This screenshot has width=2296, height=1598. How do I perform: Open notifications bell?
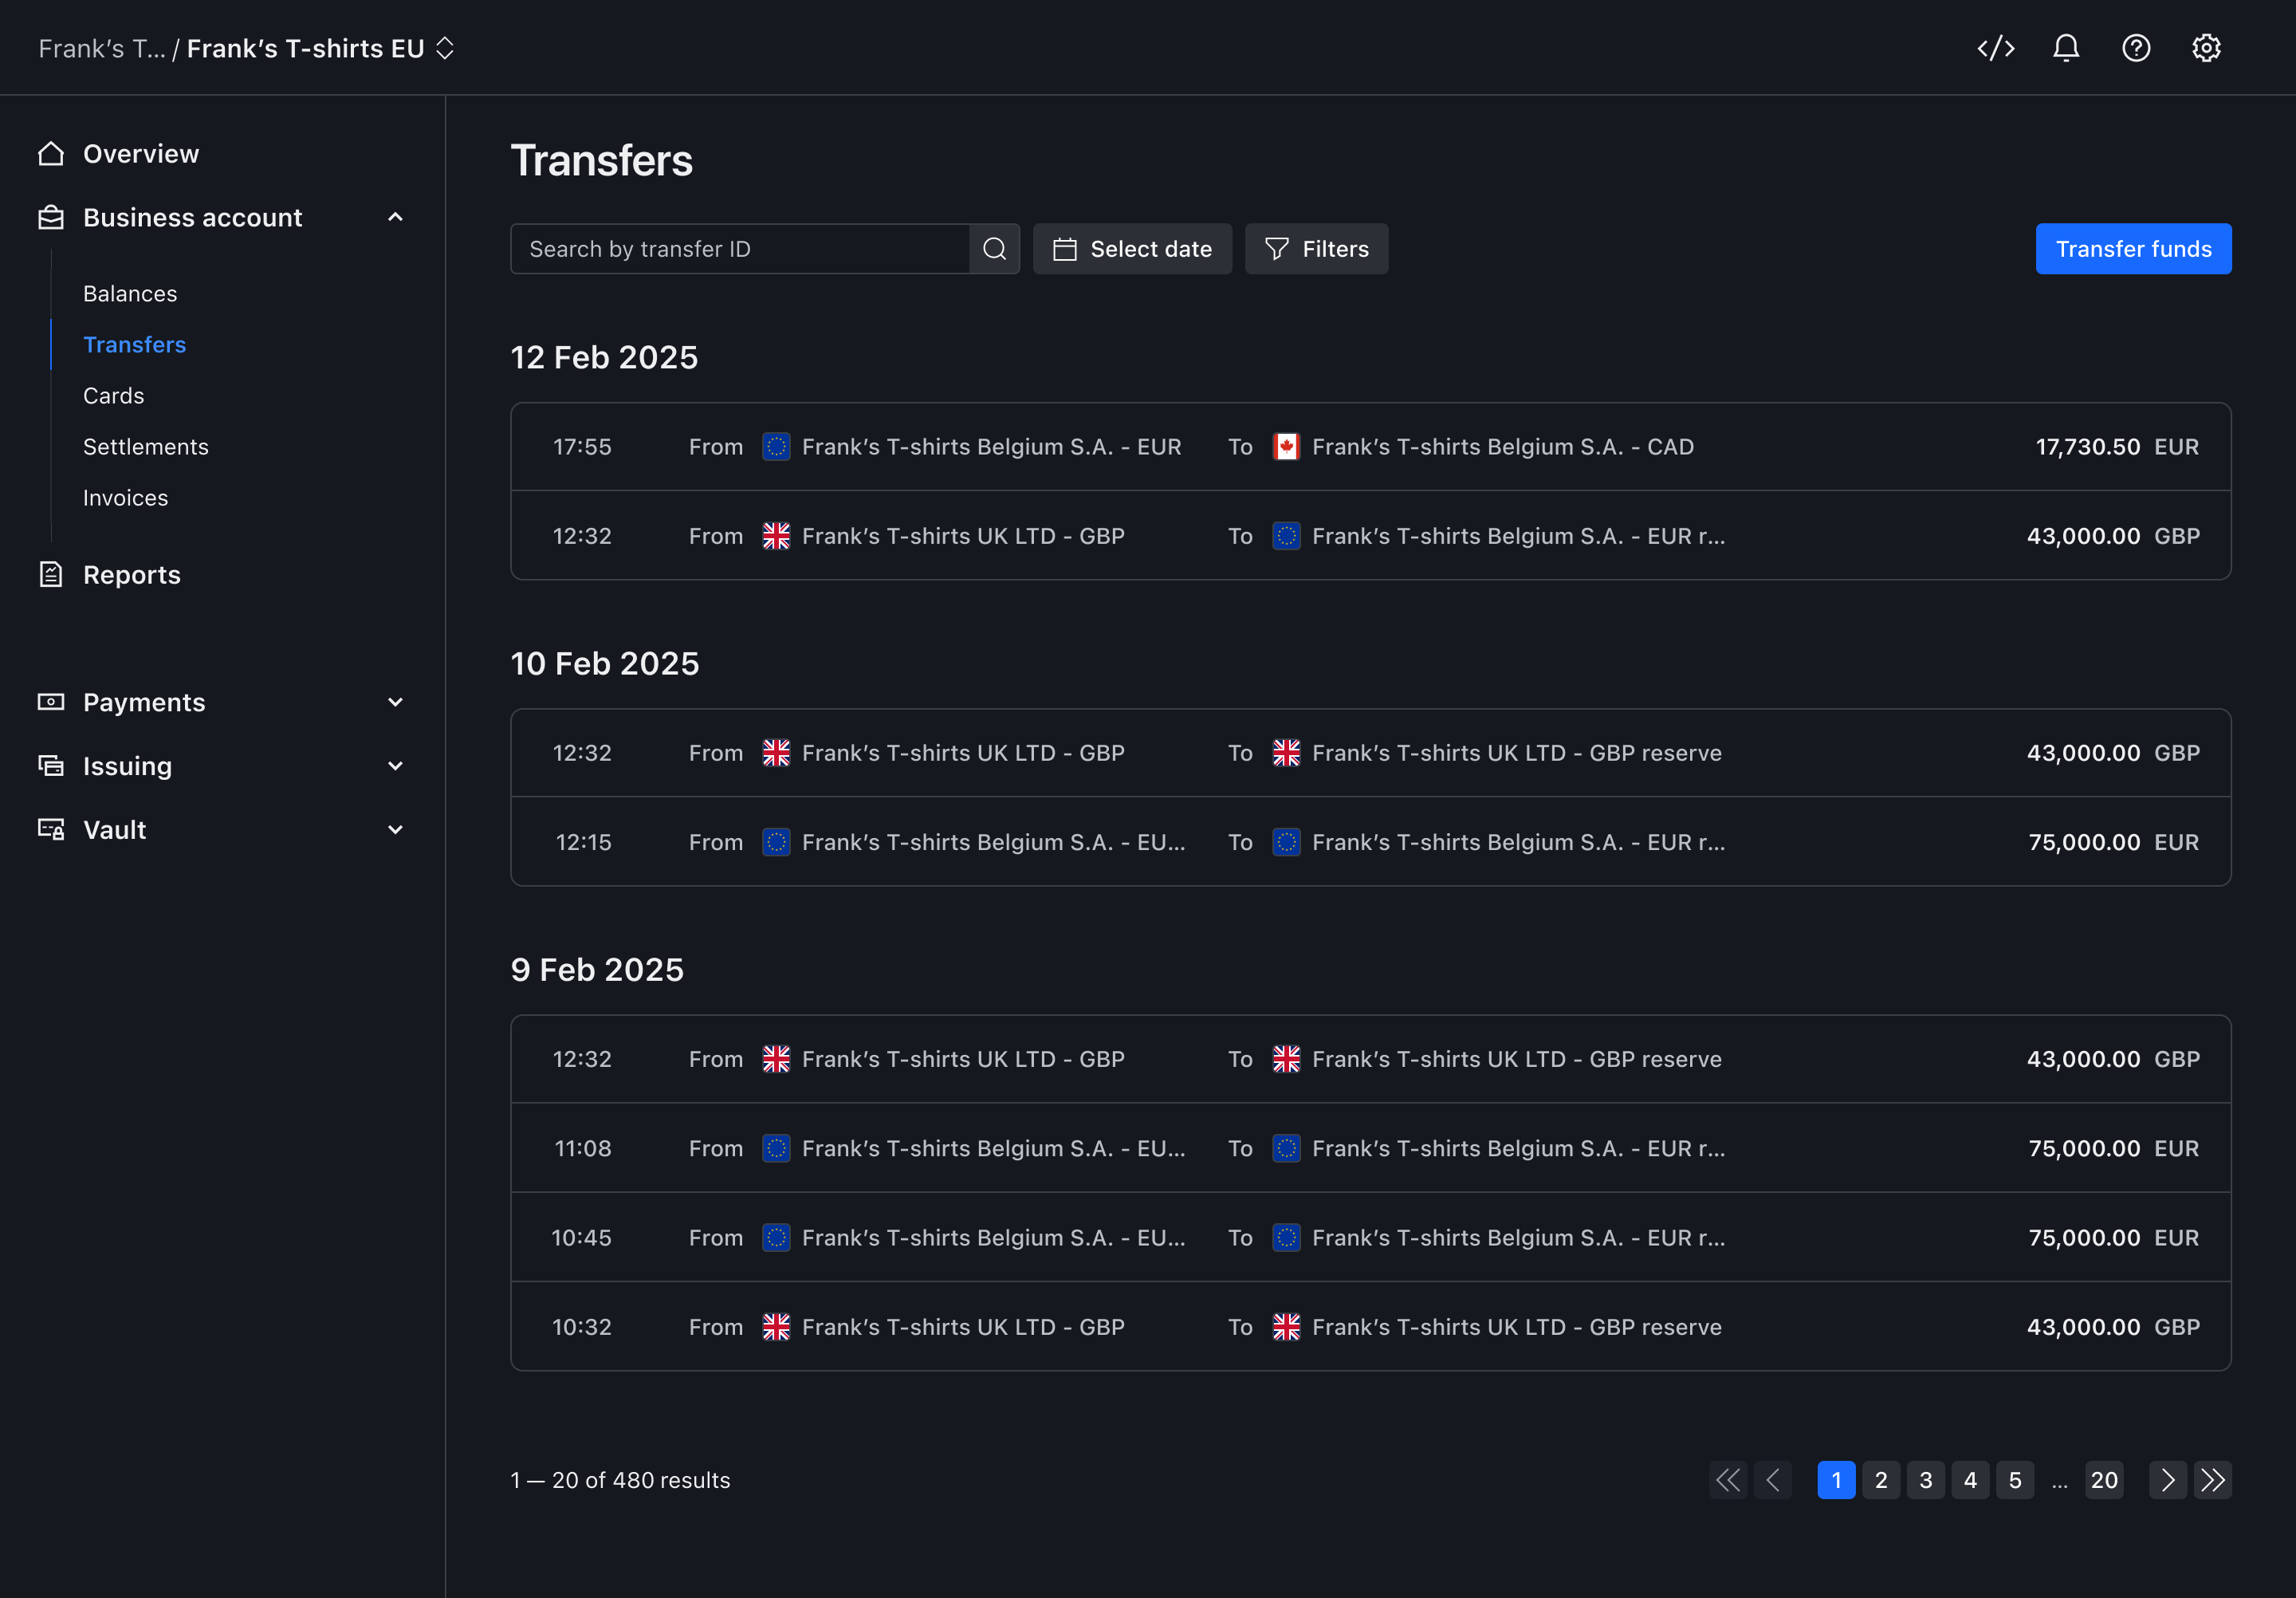point(2066,48)
